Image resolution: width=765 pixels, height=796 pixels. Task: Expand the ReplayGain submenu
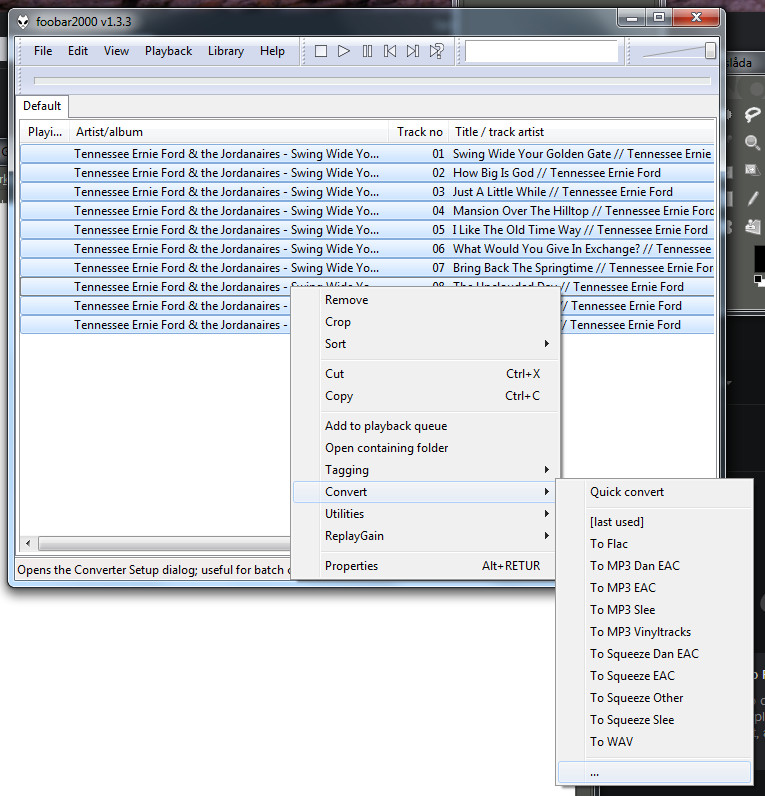(426, 536)
